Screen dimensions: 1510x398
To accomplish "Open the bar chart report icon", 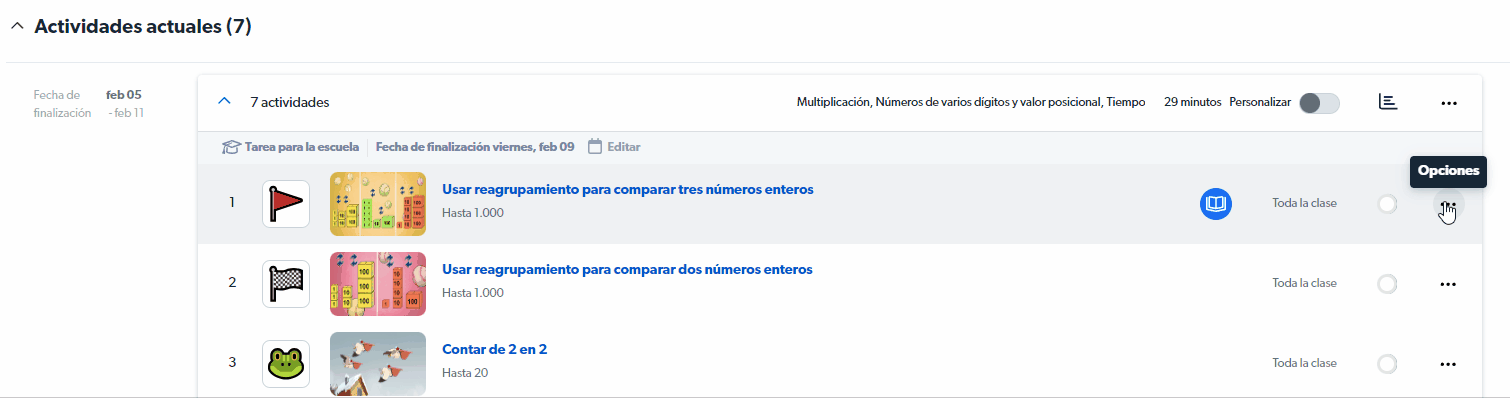I will point(1387,102).
